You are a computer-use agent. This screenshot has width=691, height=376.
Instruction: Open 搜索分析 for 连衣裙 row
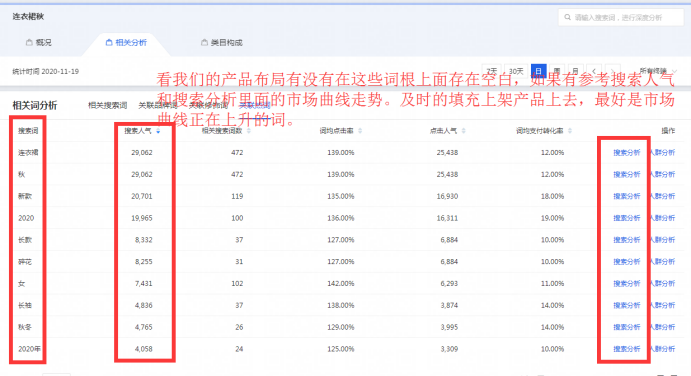(627, 153)
